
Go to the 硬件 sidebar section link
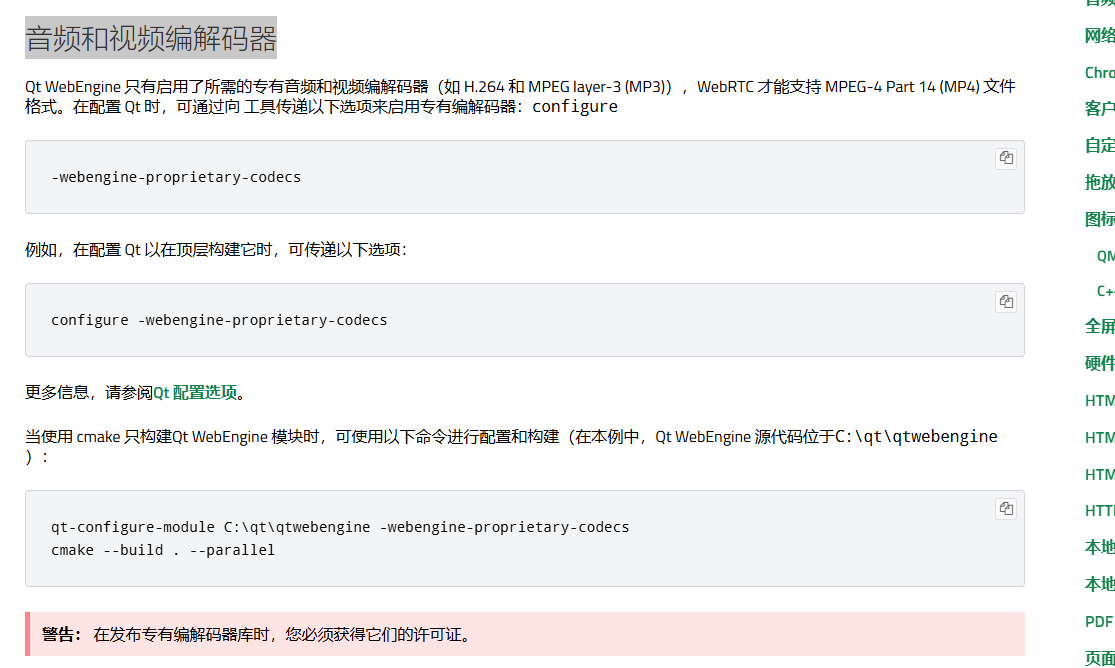(x=1099, y=364)
